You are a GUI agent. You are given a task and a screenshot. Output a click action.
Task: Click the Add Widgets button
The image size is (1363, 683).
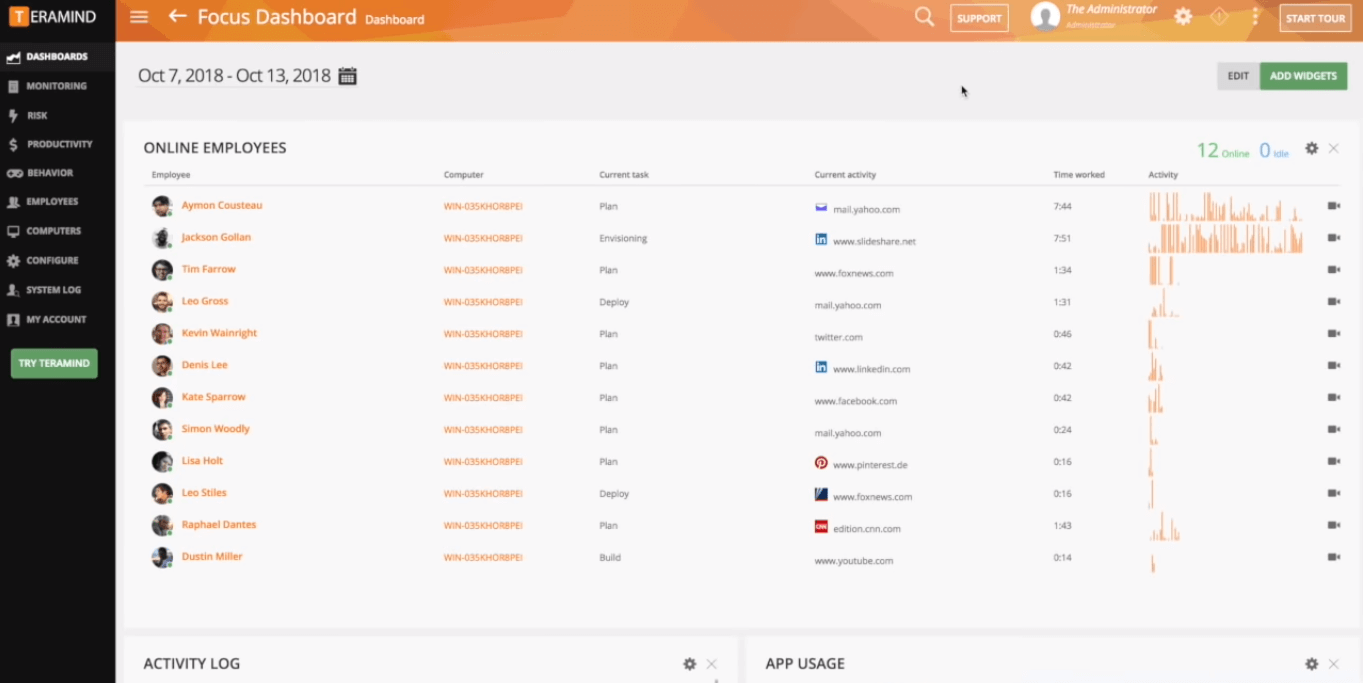pyautogui.click(x=1303, y=75)
